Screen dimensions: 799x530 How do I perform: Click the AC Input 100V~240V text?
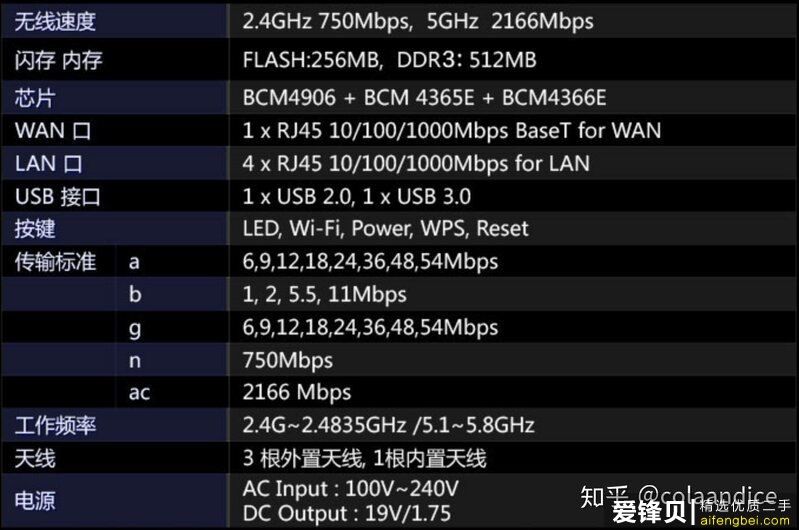351,489
